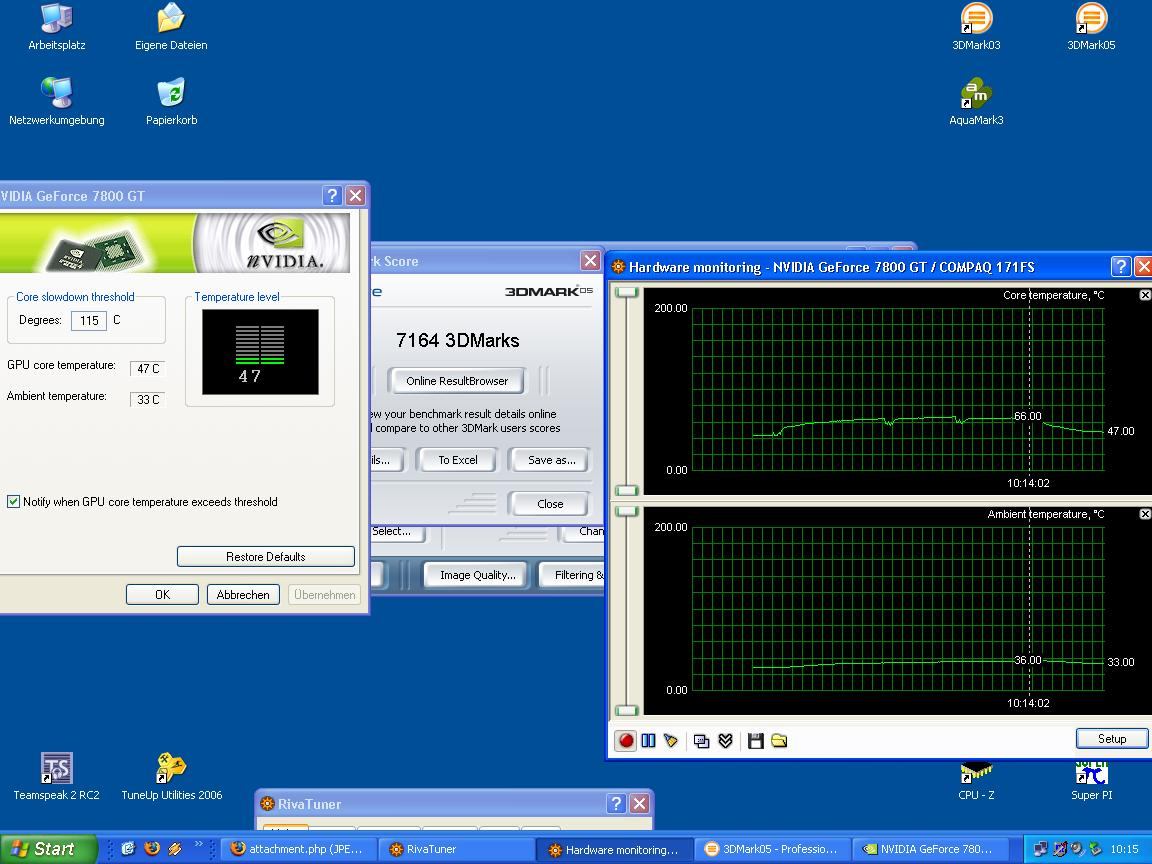Click the Image Quality... button

click(x=478, y=575)
